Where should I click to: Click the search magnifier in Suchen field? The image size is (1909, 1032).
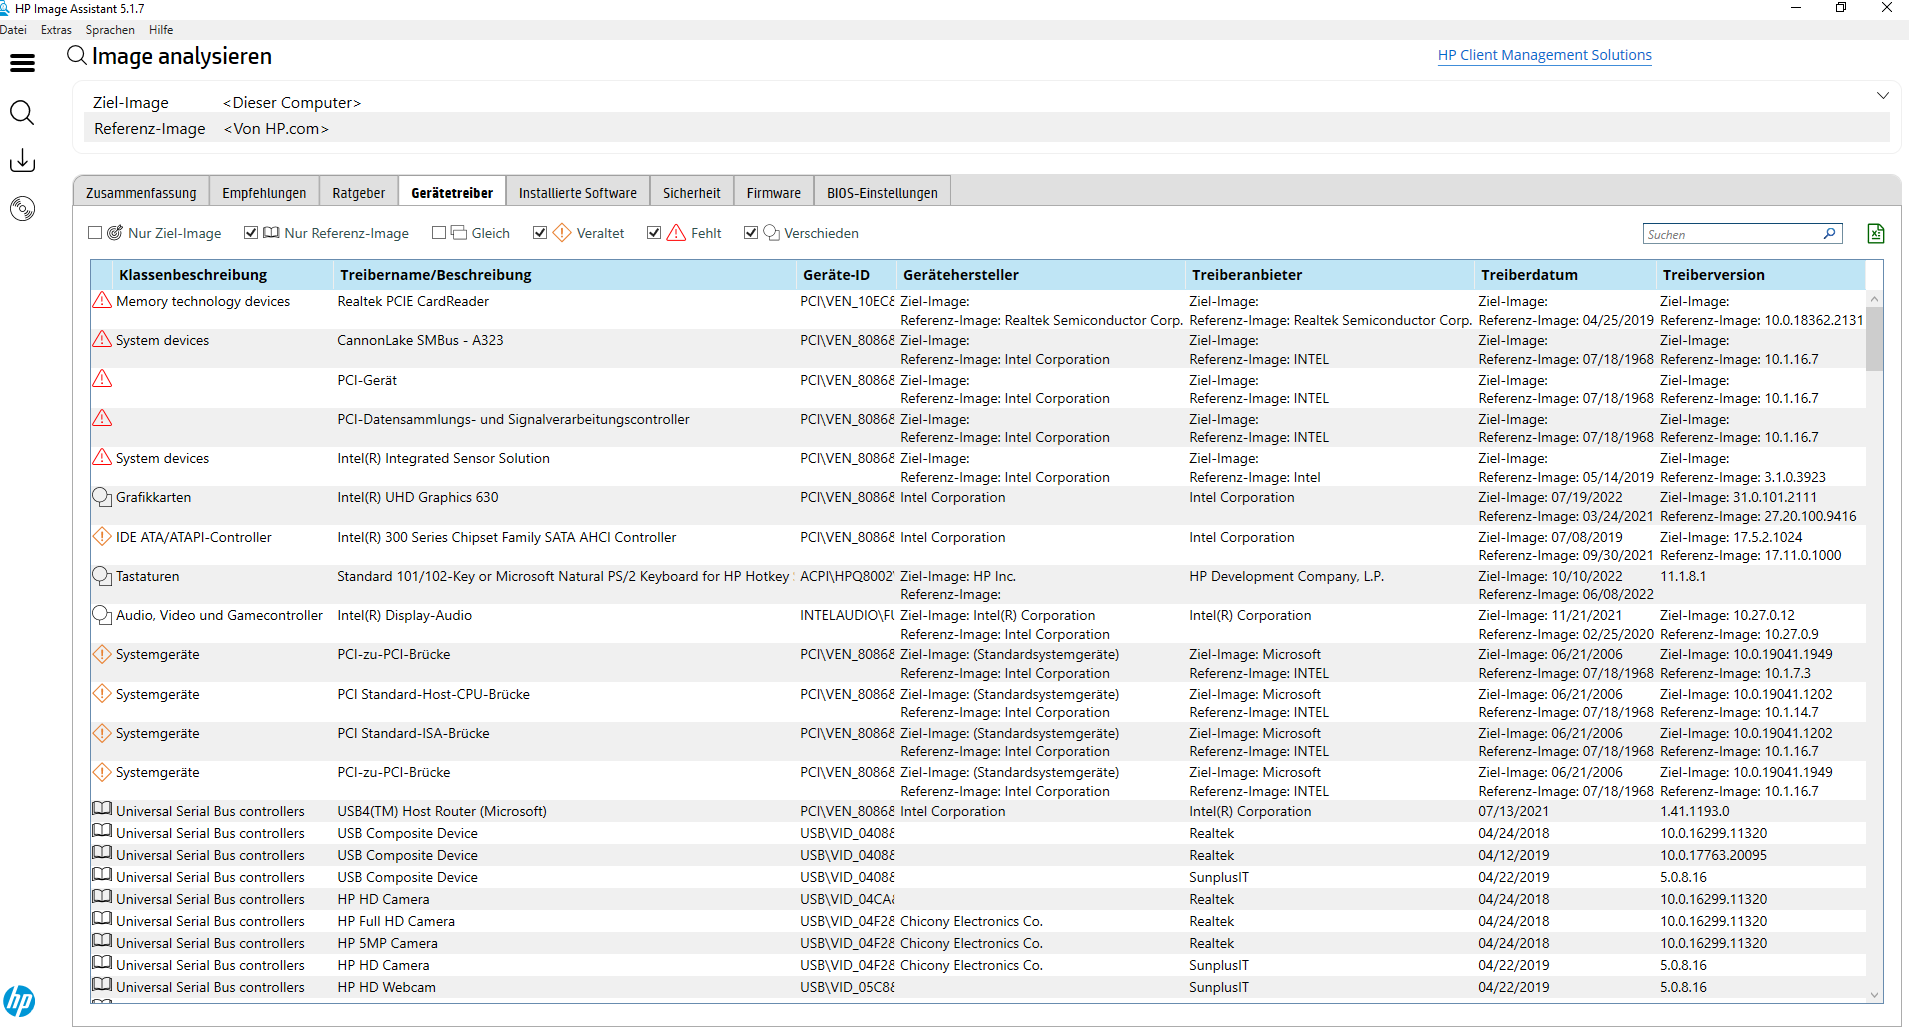tap(1829, 233)
